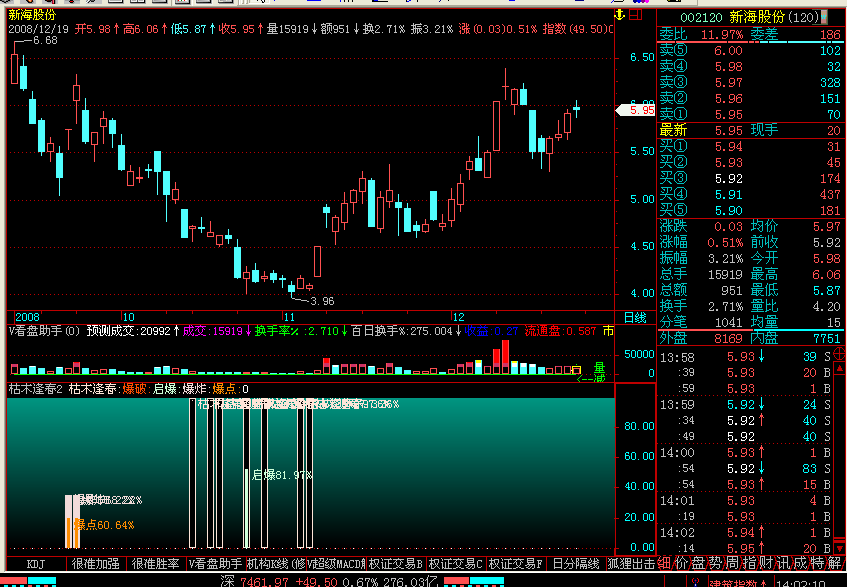The width and height of the screenshot is (847, 587).
Task: Click the 内盘 7751 value
Action: (x=826, y=339)
